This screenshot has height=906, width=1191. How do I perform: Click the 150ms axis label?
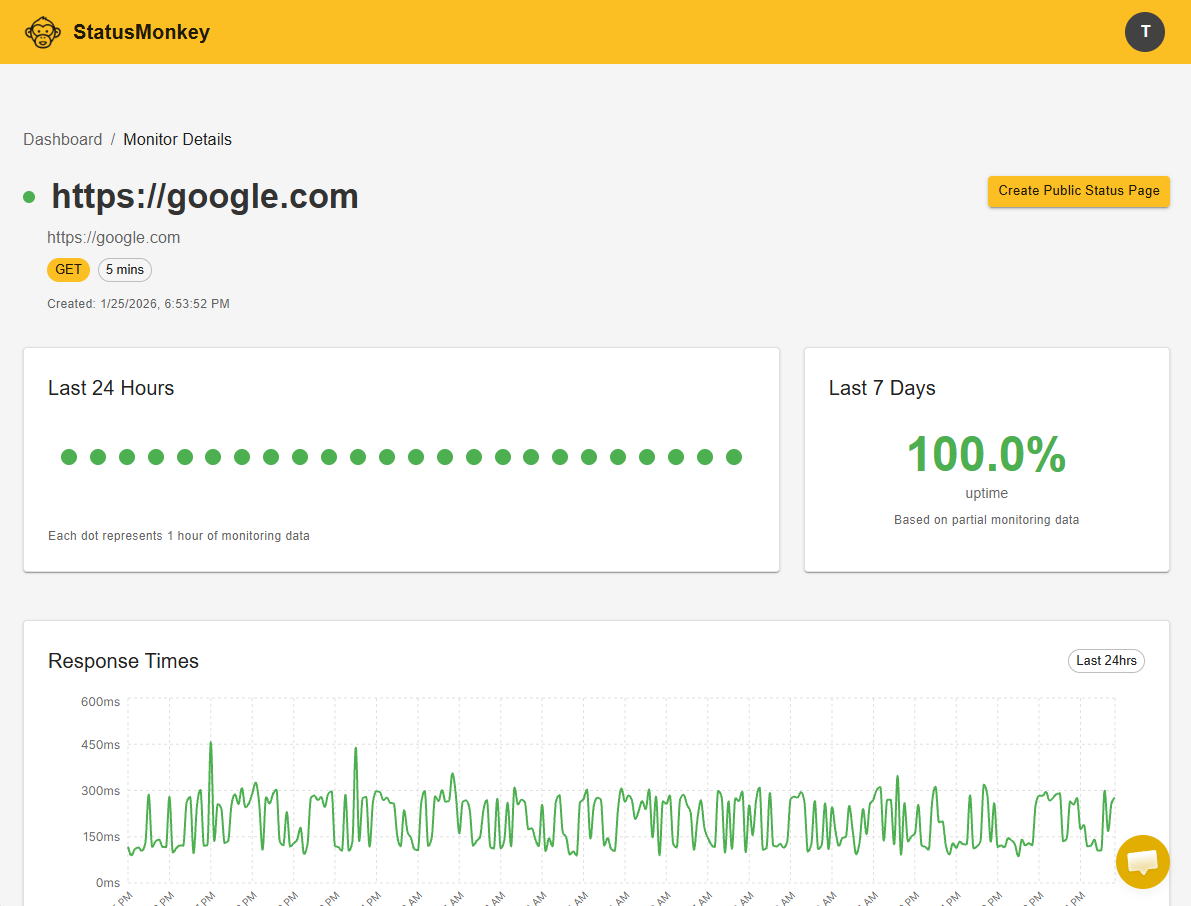click(100, 837)
